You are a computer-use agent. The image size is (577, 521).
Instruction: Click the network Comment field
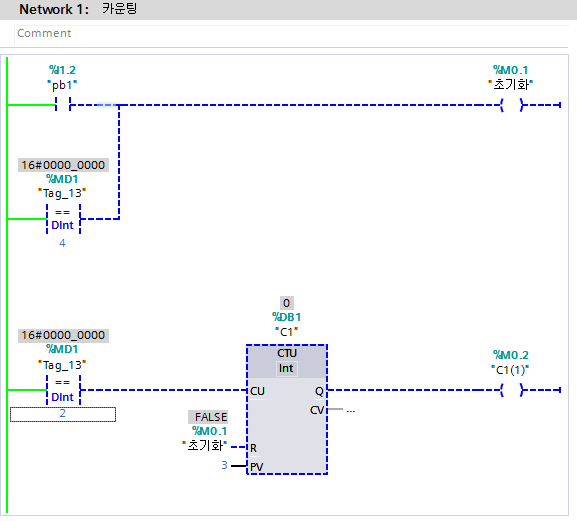[x=291, y=34]
